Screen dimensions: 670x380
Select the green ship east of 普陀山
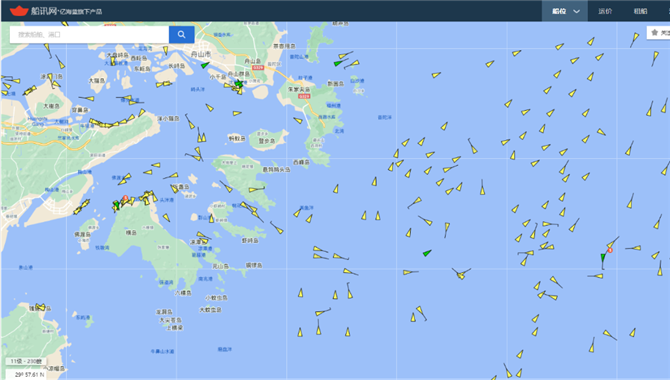(338, 63)
